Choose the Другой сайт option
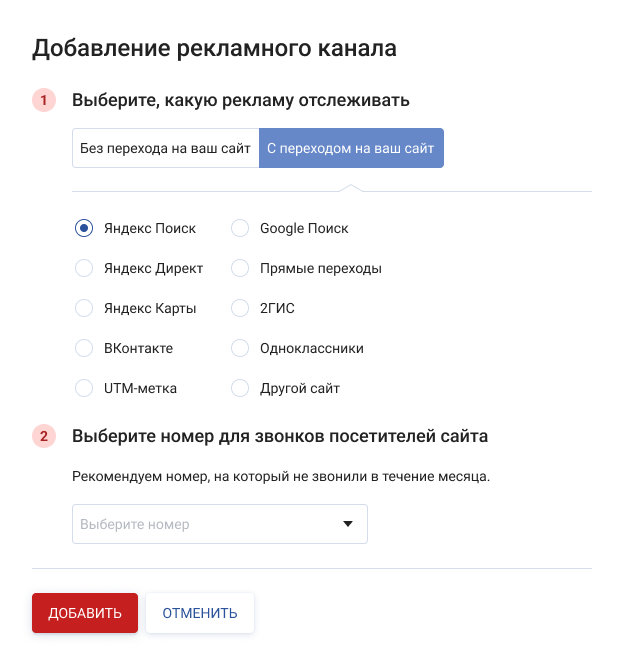Screen dimensions: 624x665 [240, 388]
